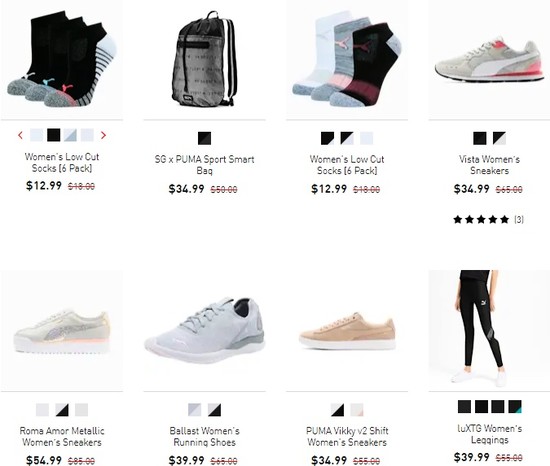Click the Vista Women's Sneakers title link

(489, 165)
